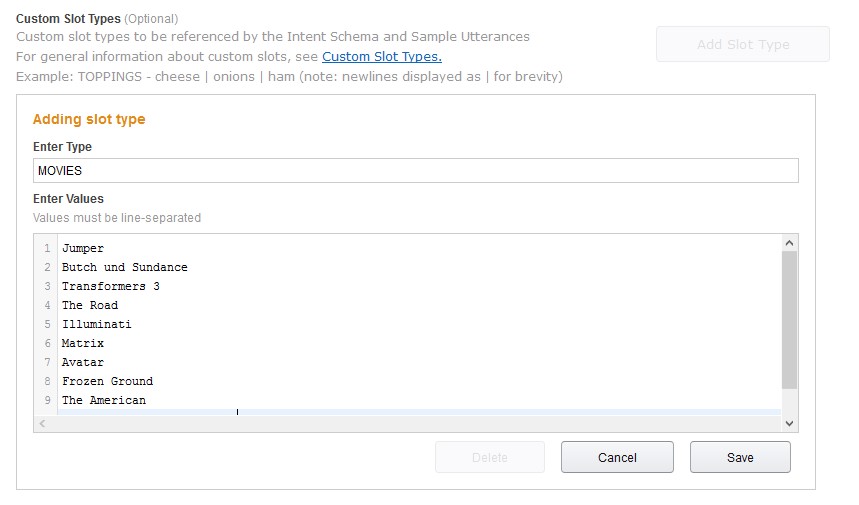Place cursor on the Avatar line
Viewport: 859px width, 505px height.
[83, 362]
